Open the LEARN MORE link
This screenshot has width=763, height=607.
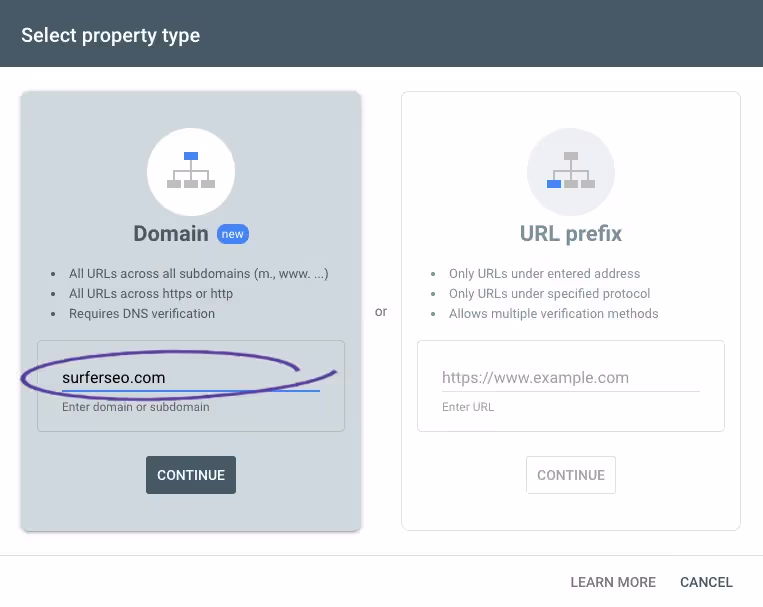coord(613,582)
